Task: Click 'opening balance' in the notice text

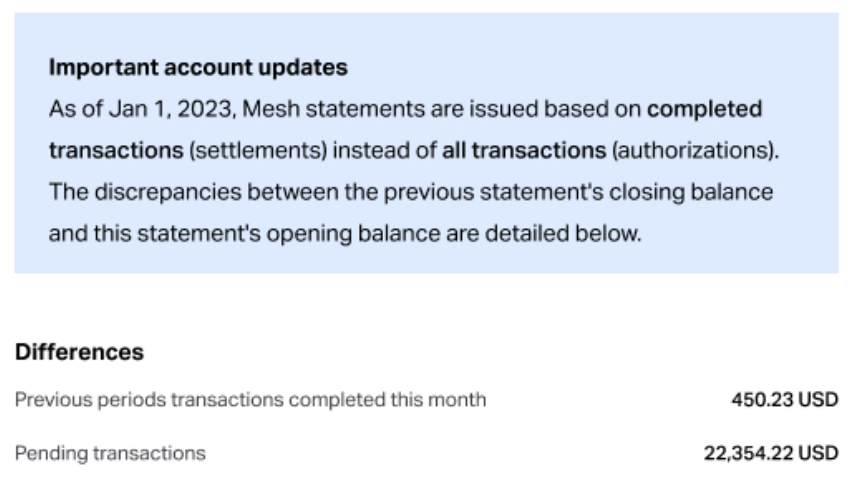Action: pyautogui.click(x=353, y=234)
